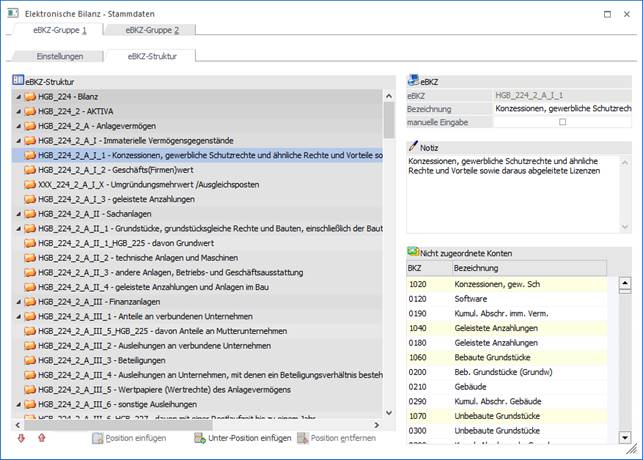643x460 pixels.
Task: Click the red move-down arrow icon
Action: coord(21,438)
